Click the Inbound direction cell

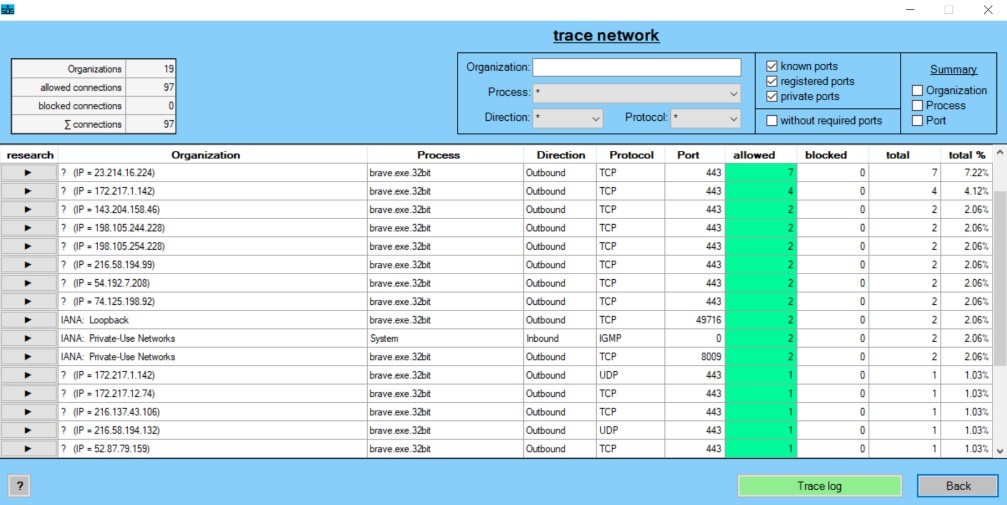point(559,339)
